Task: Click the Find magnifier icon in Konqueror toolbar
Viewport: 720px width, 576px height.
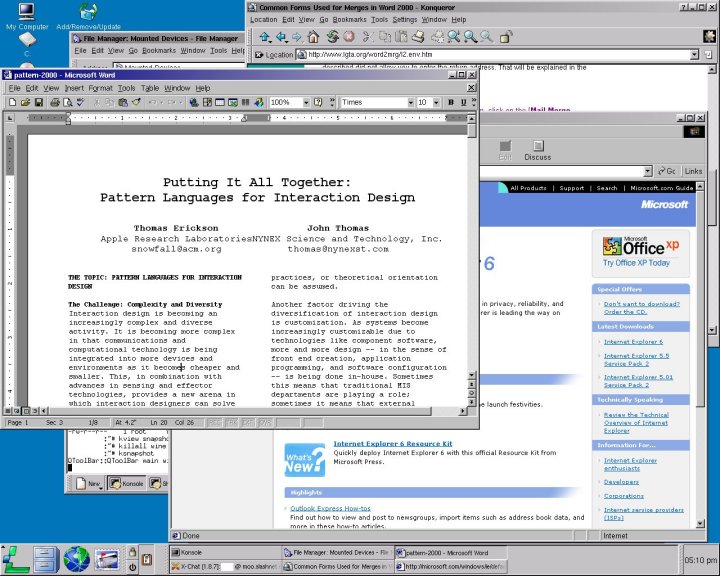Action: pyautogui.click(x=486, y=37)
